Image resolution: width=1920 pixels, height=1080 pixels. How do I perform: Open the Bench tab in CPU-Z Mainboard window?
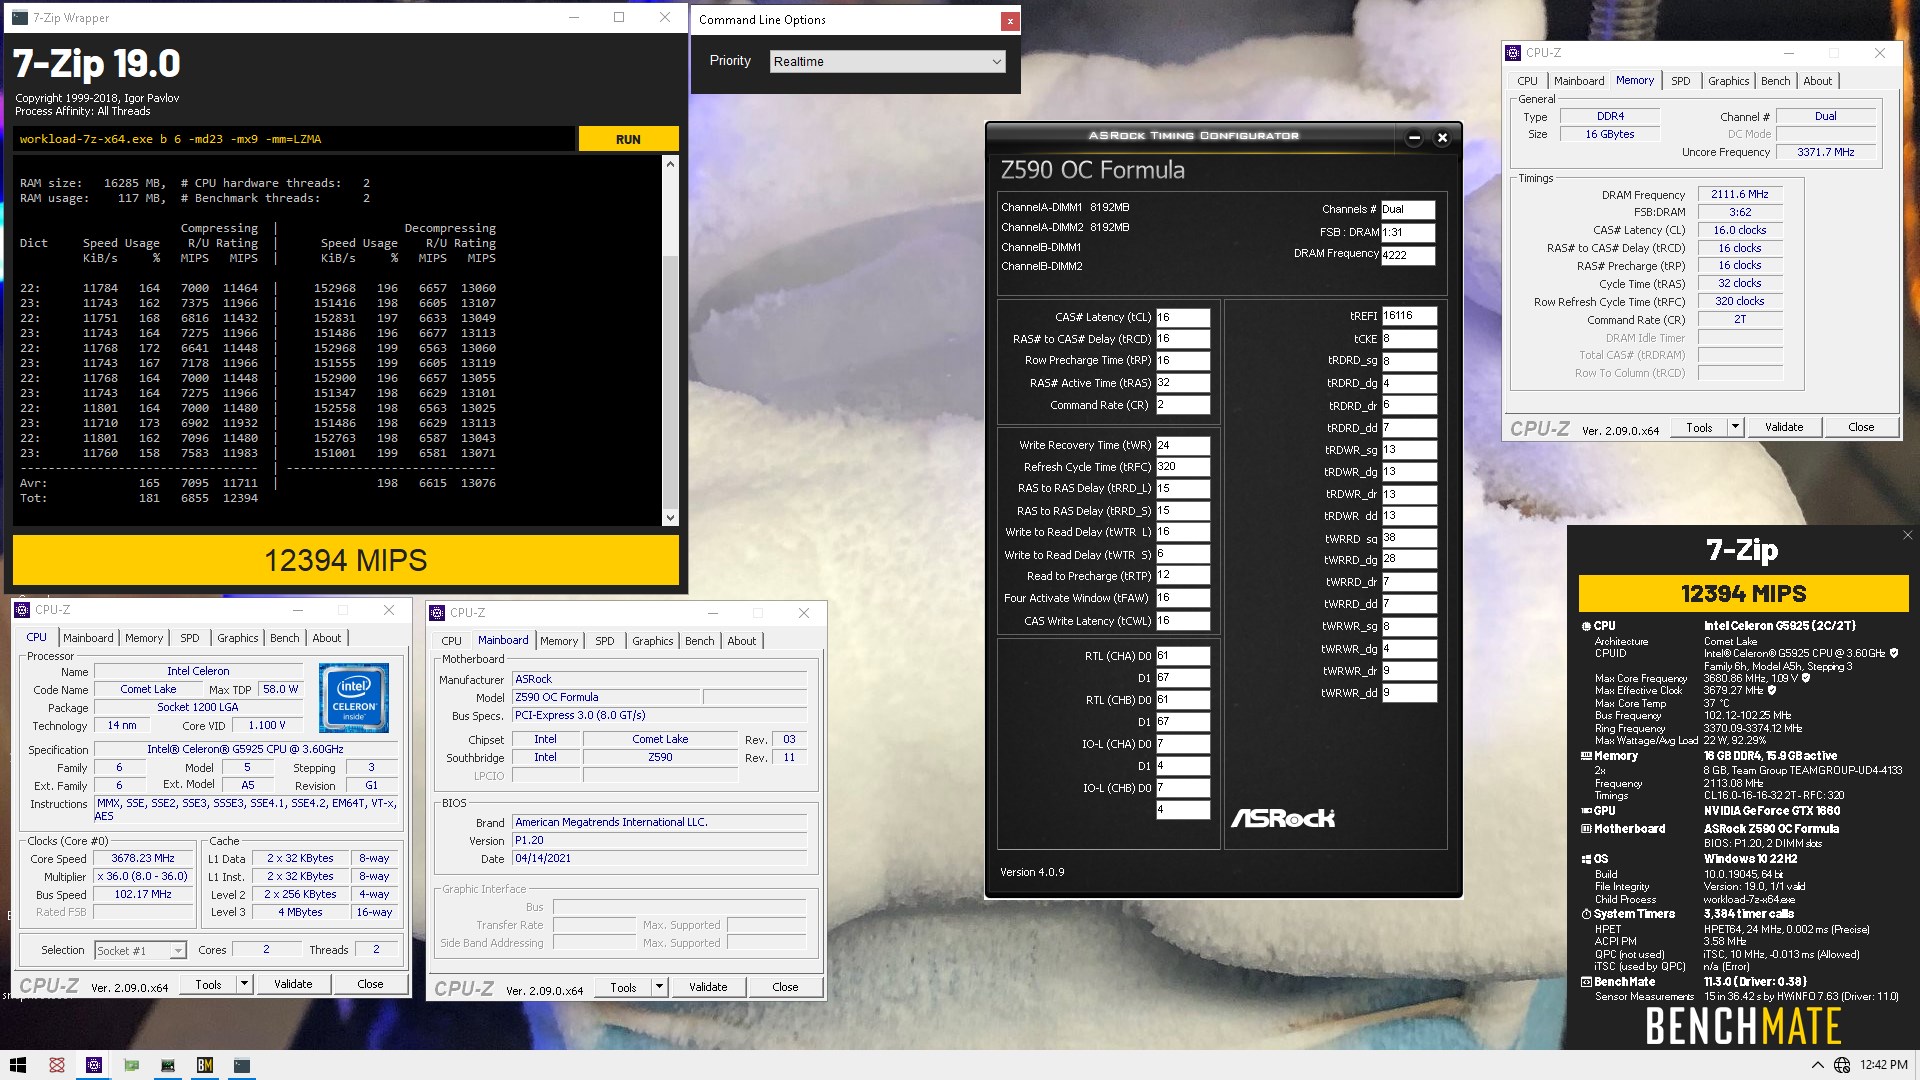(699, 641)
